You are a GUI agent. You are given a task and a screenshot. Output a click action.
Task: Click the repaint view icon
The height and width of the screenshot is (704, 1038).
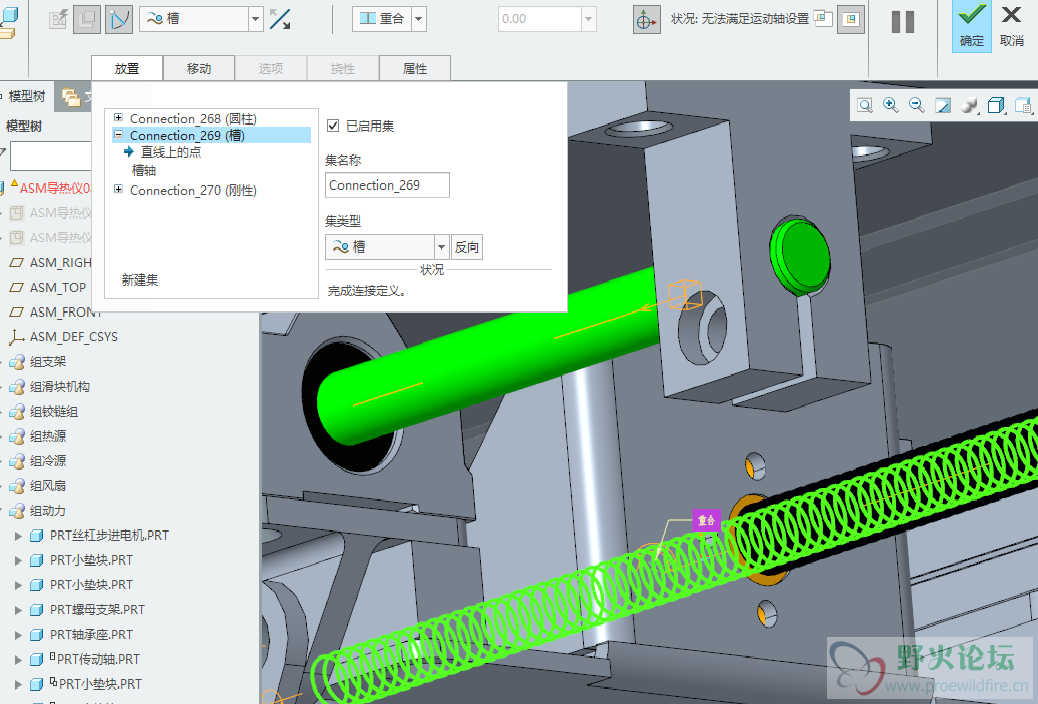(x=943, y=105)
